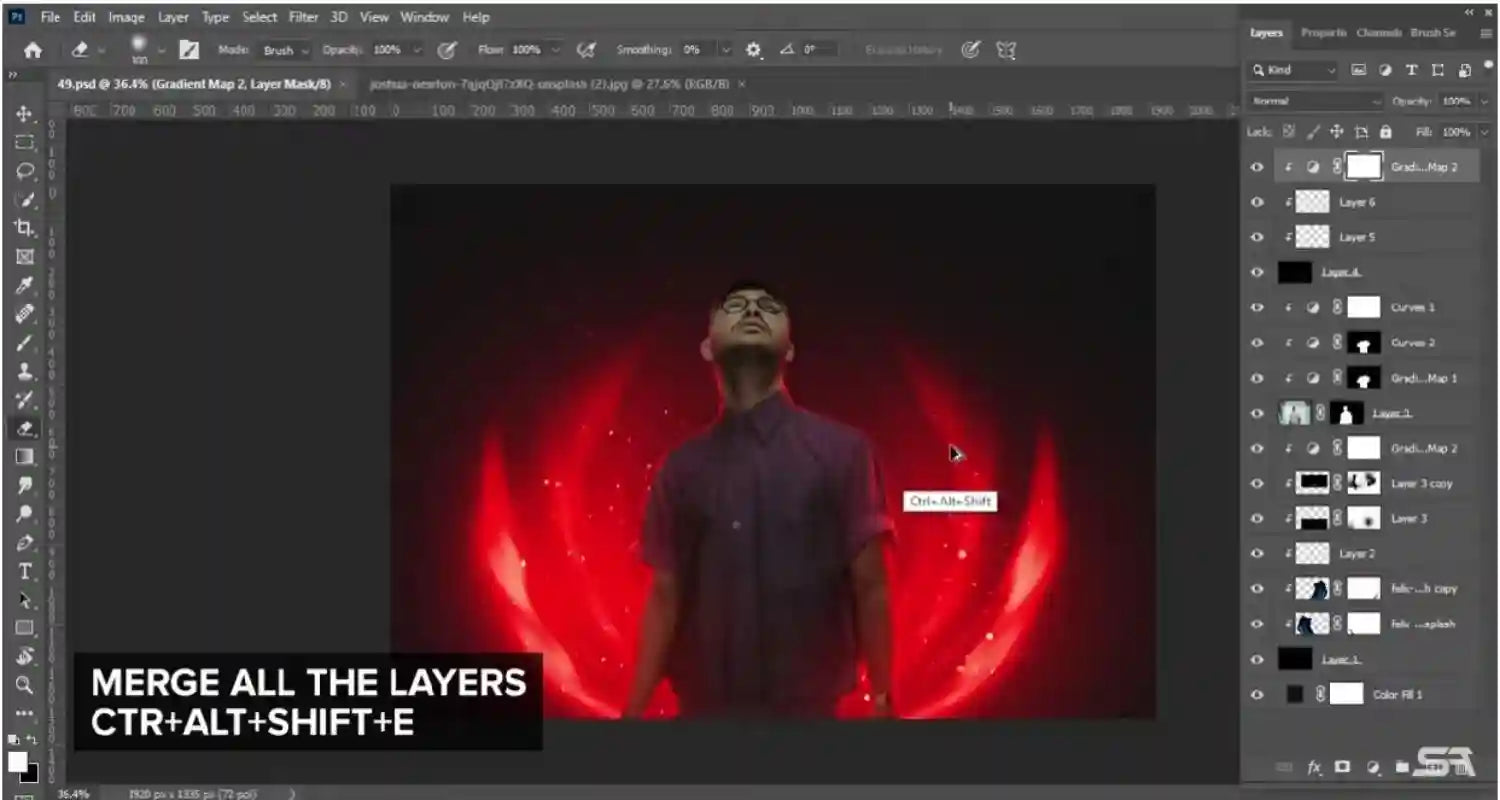Select the Eraser tool in the toolbox
This screenshot has width=1500, height=800.
pyautogui.click(x=24, y=428)
